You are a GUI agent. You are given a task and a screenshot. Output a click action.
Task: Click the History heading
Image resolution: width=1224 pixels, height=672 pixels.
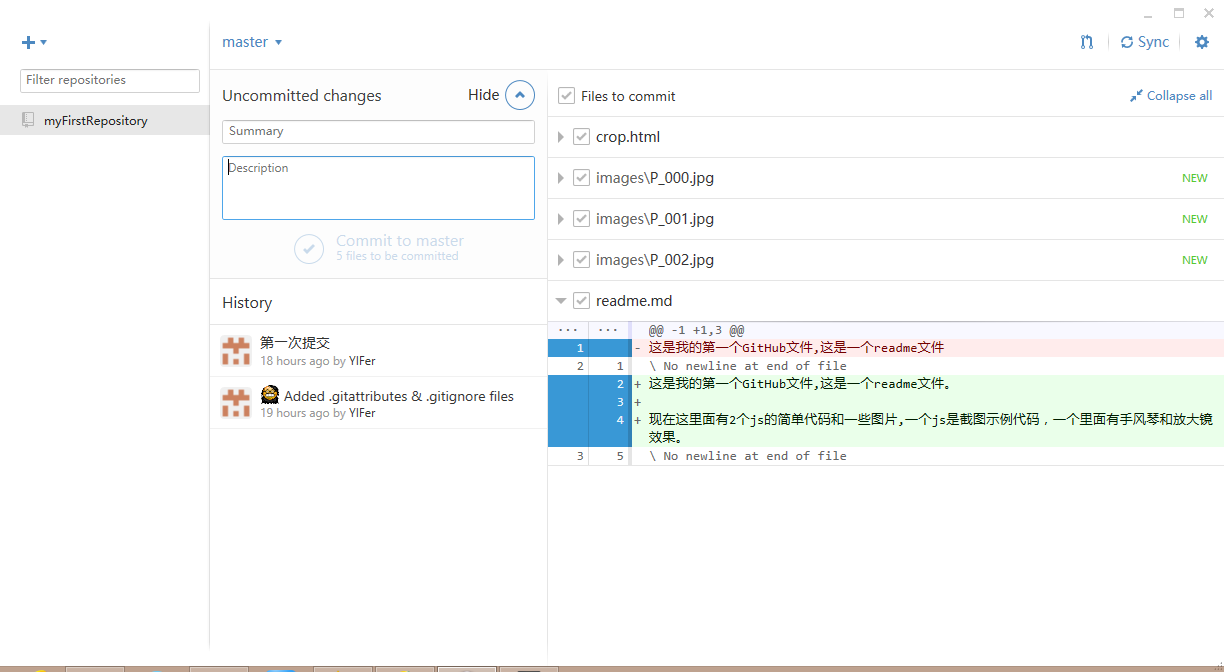(x=247, y=303)
